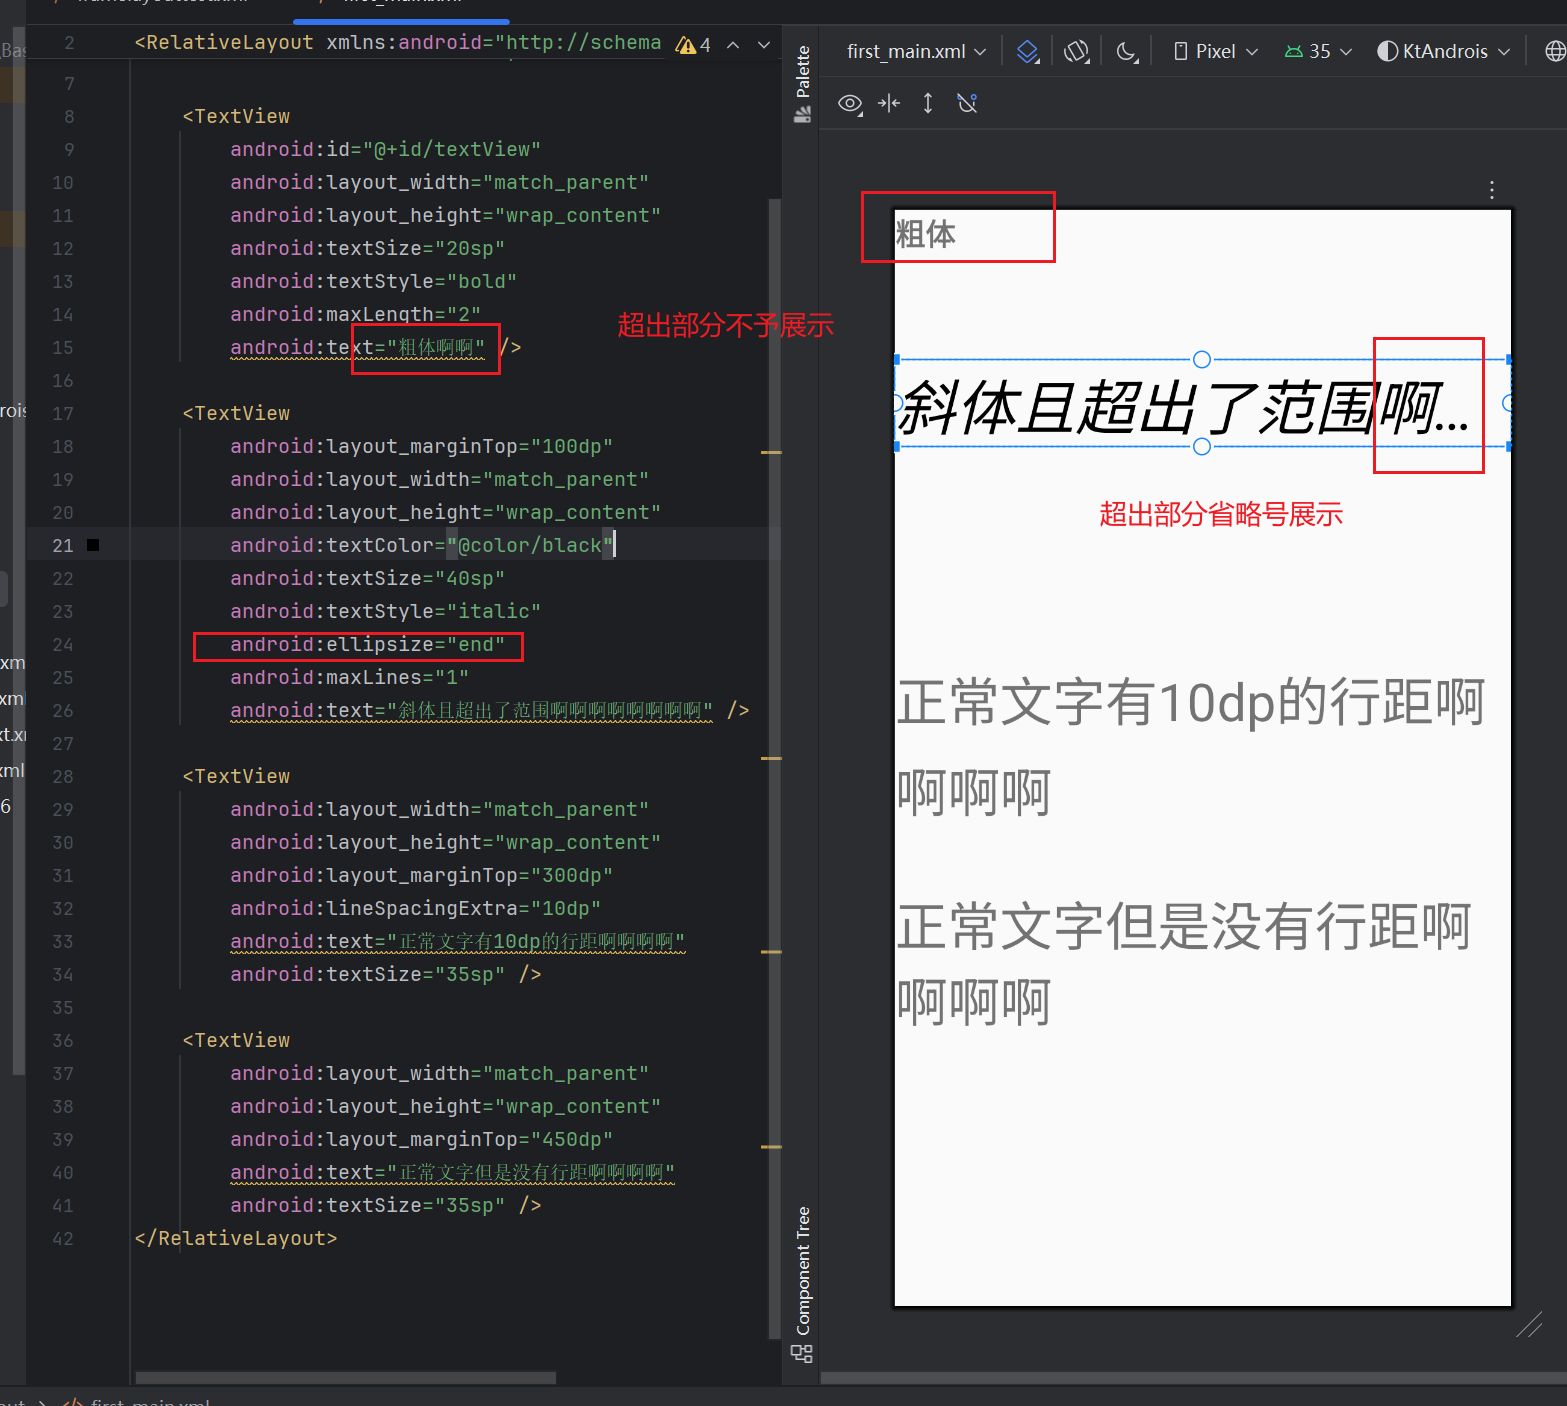This screenshot has width=1567, height=1406.
Task: Open the Component Tree side panel
Action: tap(802, 1284)
